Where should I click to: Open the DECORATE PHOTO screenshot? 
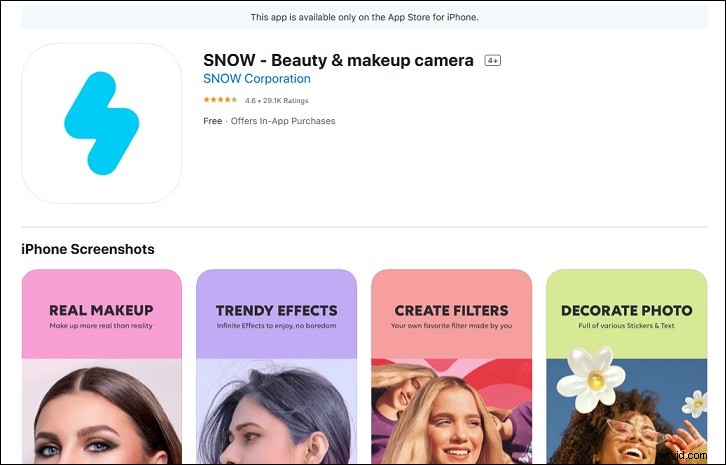[x=627, y=366]
